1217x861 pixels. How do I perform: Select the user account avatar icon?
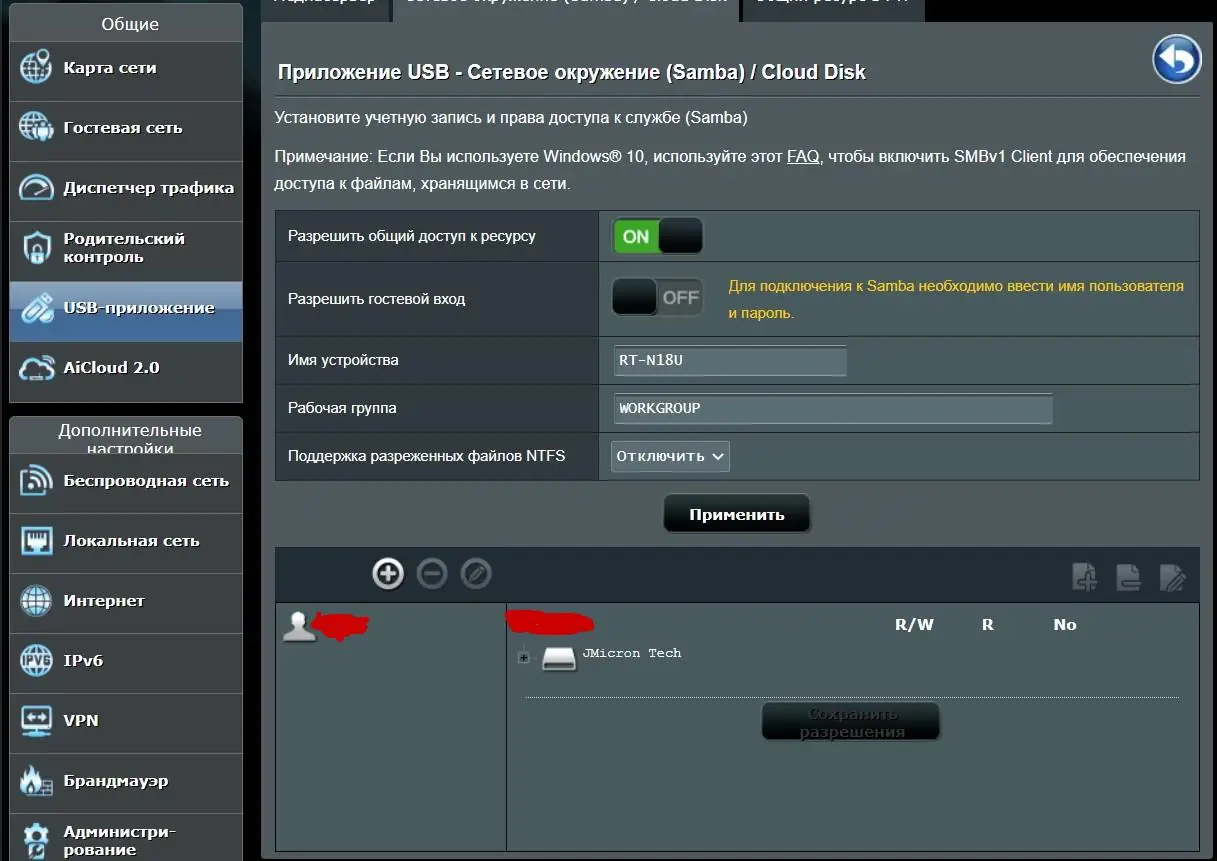298,627
